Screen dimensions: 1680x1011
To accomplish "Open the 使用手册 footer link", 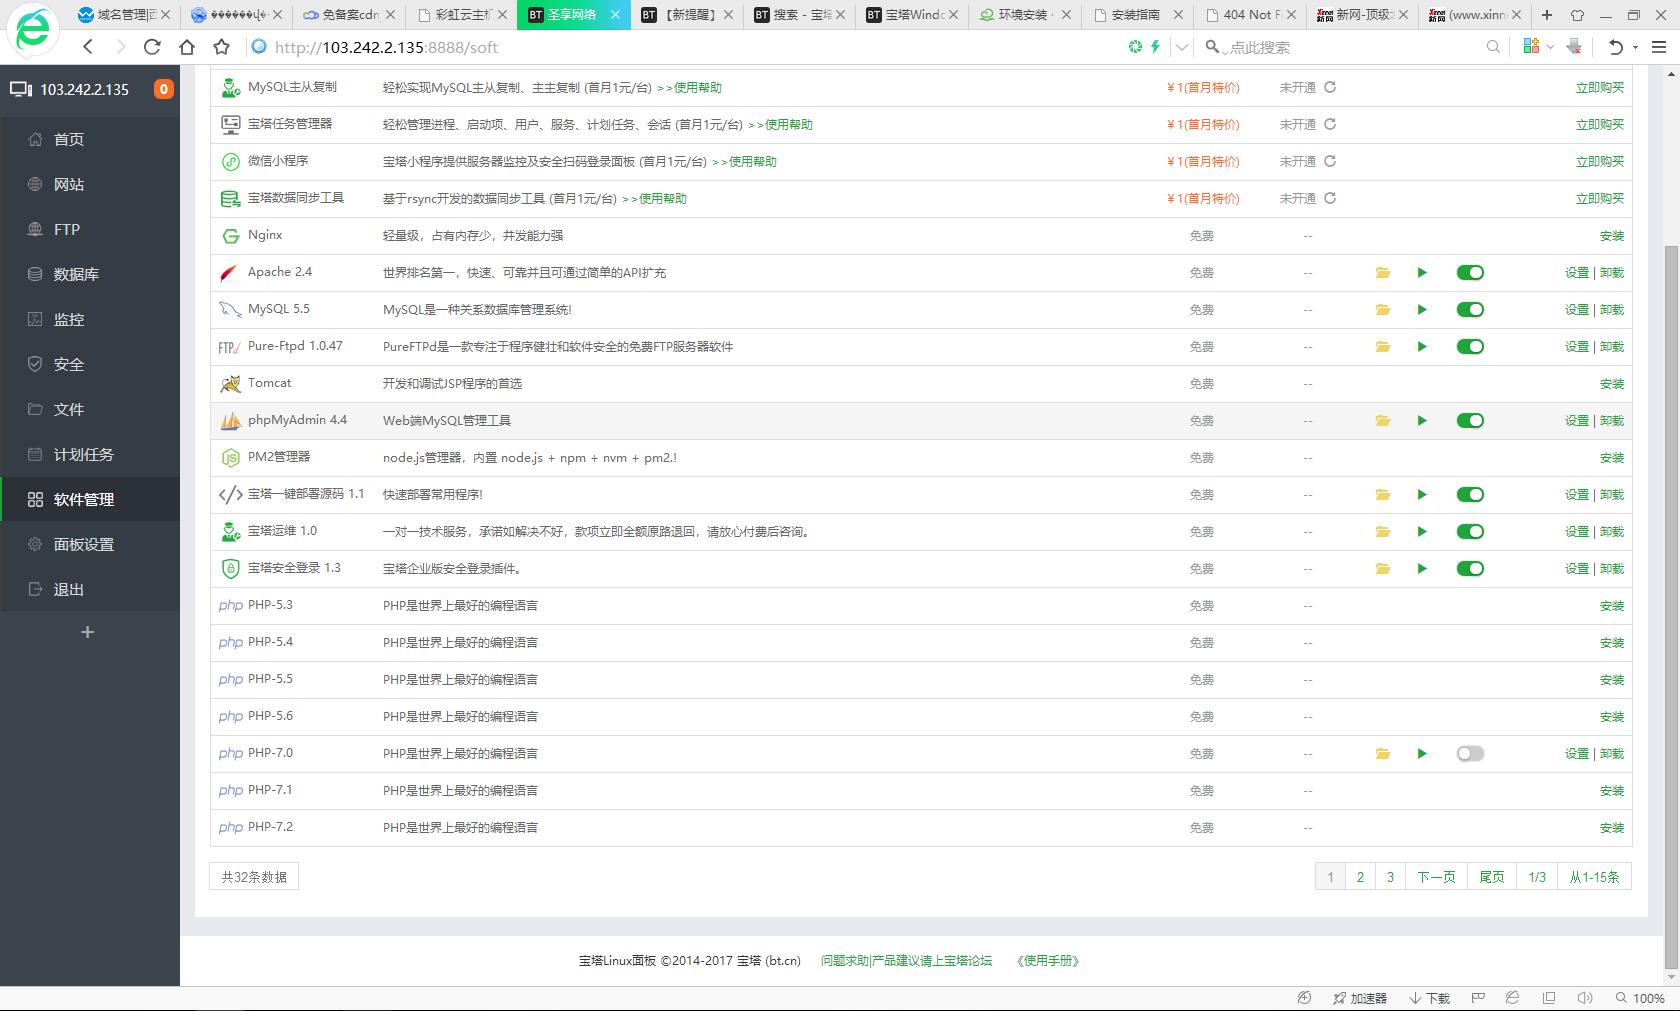I will click(x=1048, y=961).
